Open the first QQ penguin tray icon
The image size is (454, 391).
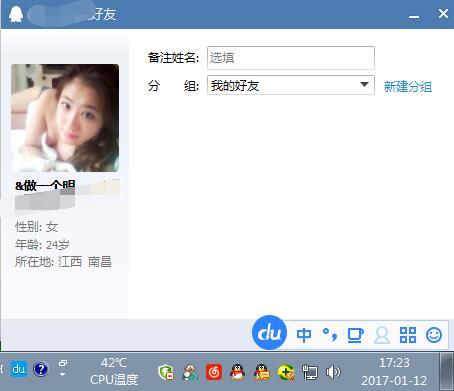coord(238,372)
